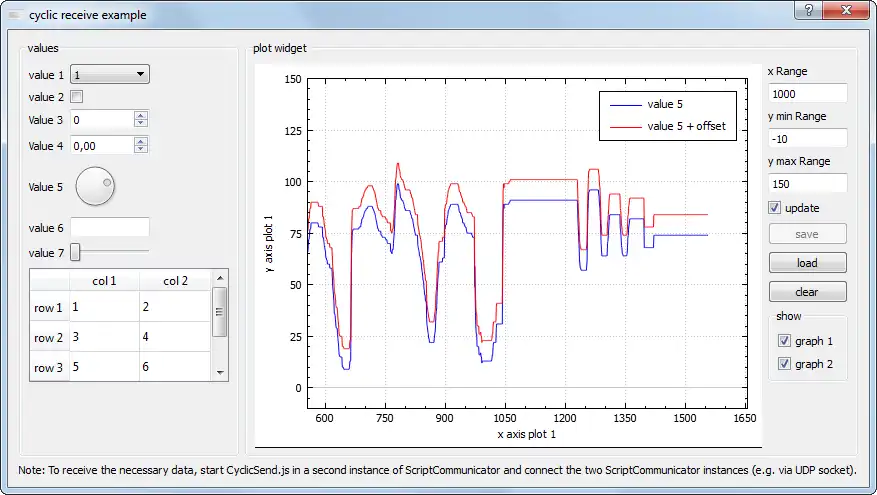877x495 pixels.
Task: Decrease Value 3 with the down arrow
Action: 141,124
